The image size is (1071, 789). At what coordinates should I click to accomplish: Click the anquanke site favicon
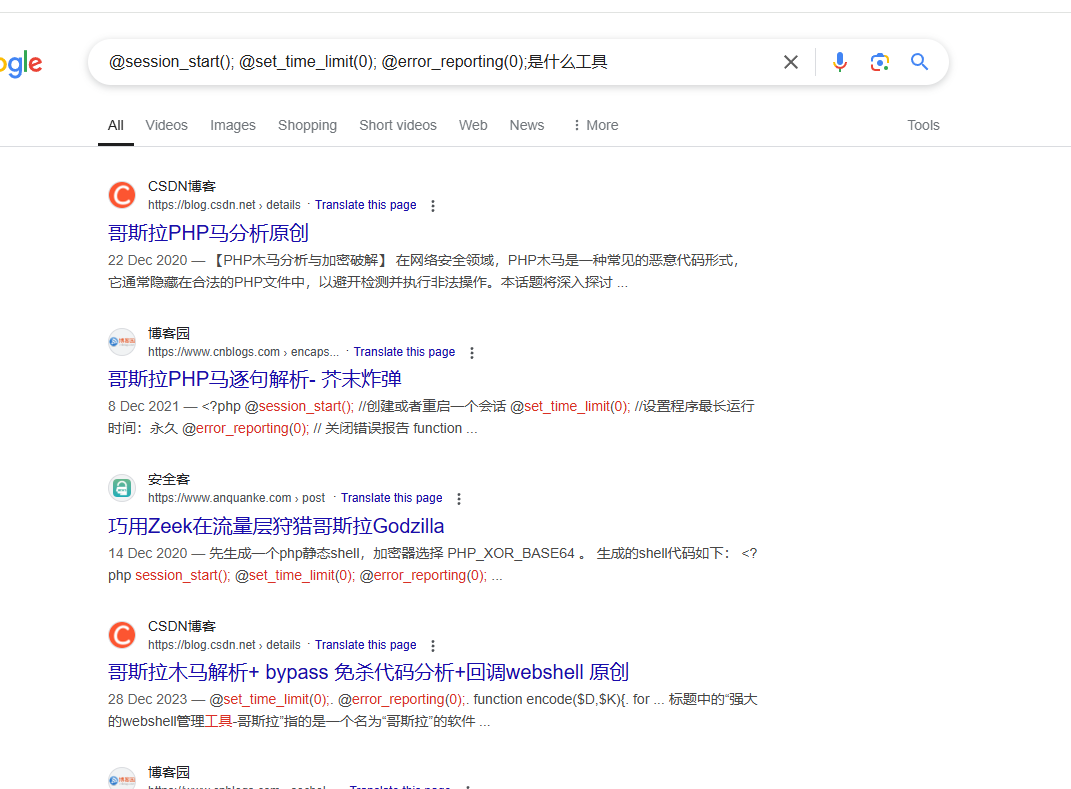(122, 488)
